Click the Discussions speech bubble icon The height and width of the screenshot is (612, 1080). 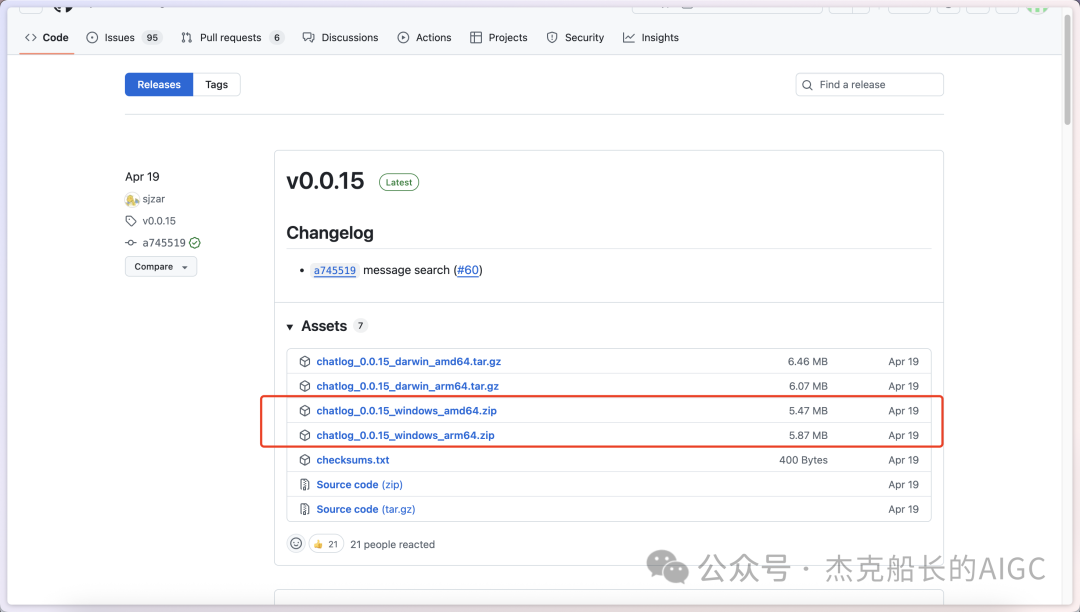coord(309,38)
